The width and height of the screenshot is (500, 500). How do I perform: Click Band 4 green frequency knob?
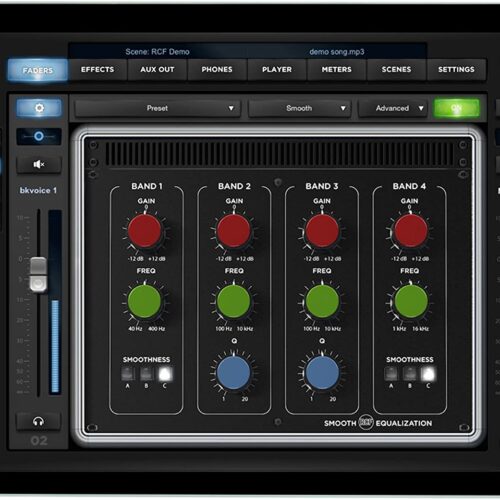pyautogui.click(x=411, y=301)
